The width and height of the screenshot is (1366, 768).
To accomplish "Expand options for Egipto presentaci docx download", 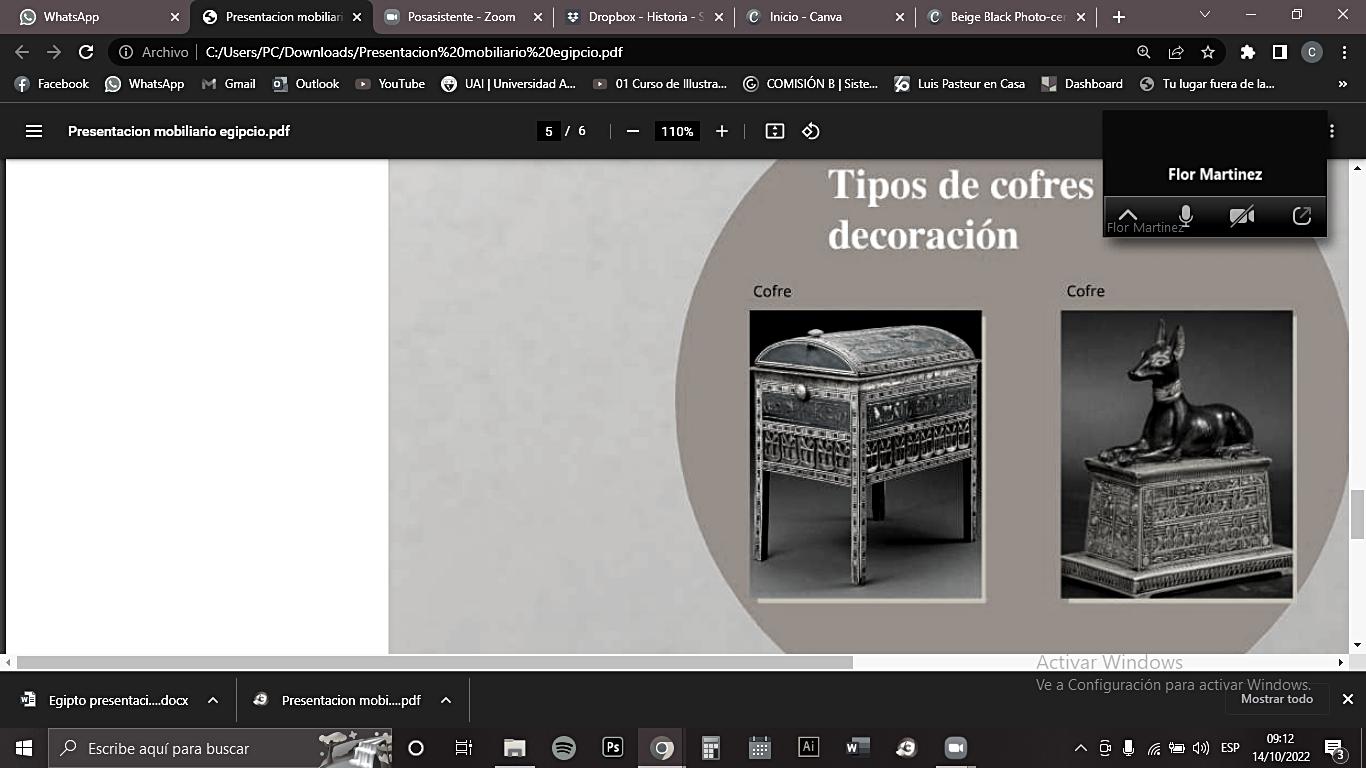I will coord(213,700).
